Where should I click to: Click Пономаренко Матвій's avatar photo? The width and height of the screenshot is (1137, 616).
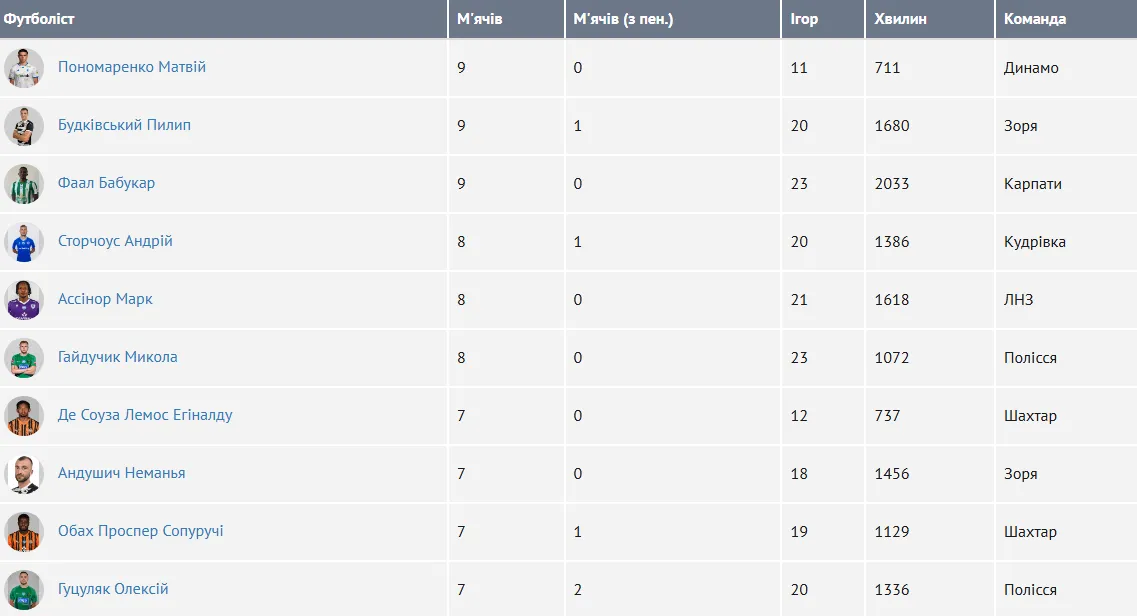pyautogui.click(x=24, y=68)
